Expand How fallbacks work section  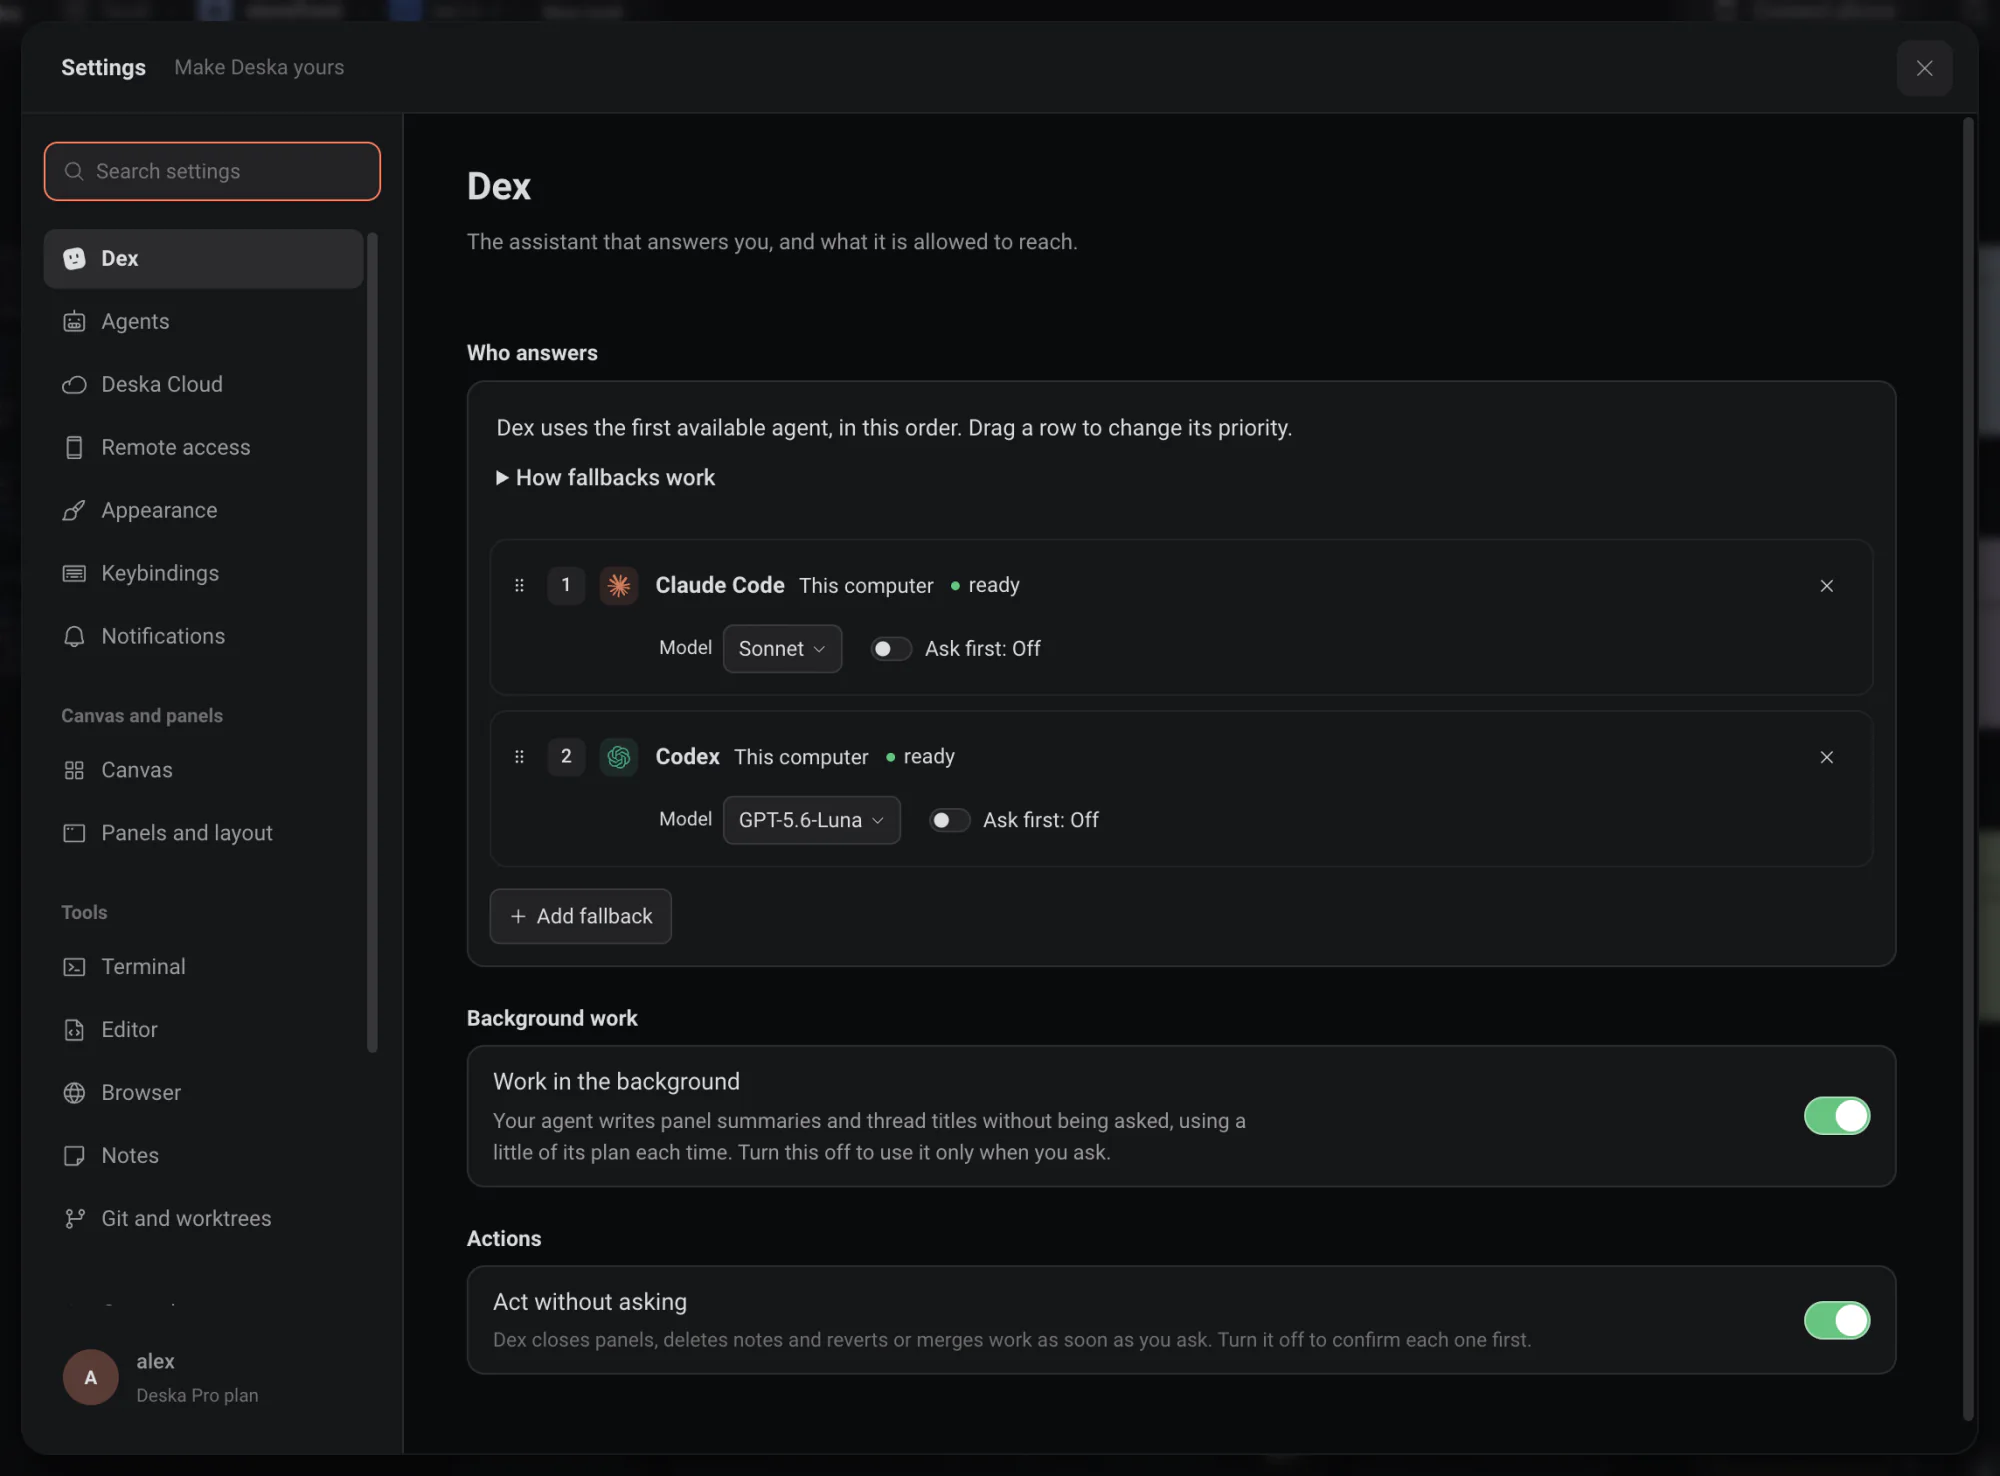pos(606,478)
